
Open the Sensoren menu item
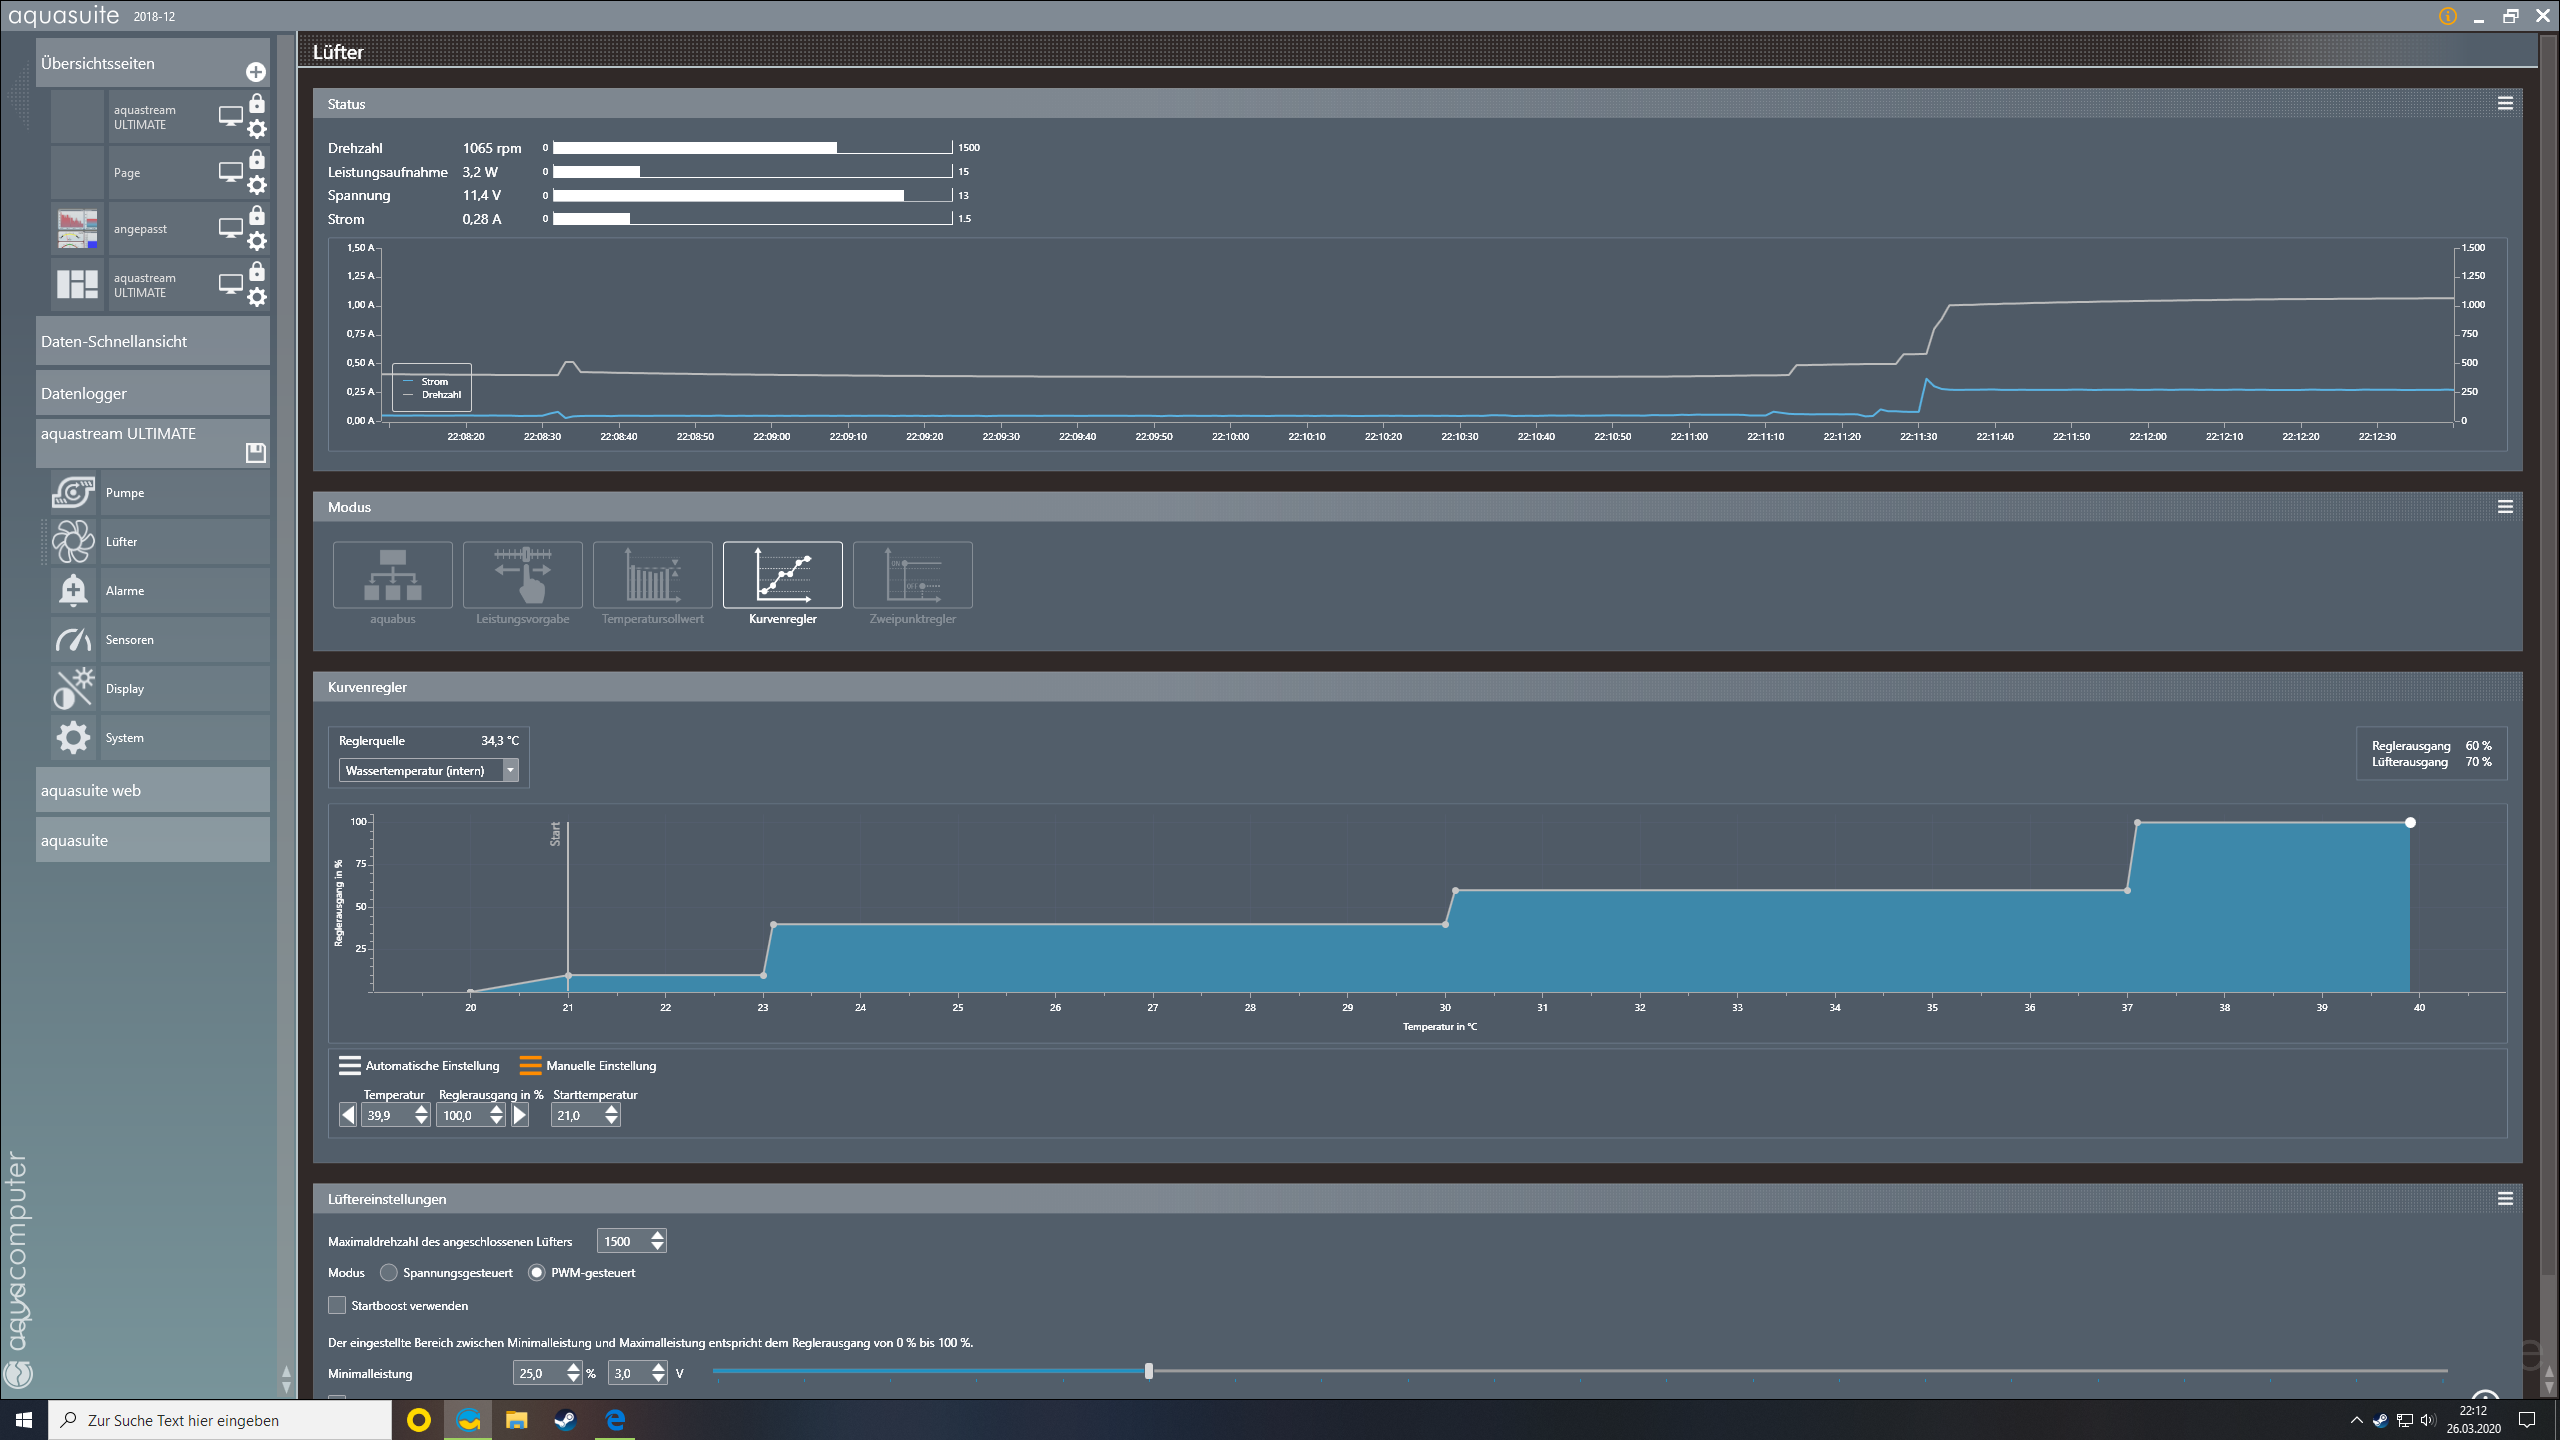click(x=130, y=640)
